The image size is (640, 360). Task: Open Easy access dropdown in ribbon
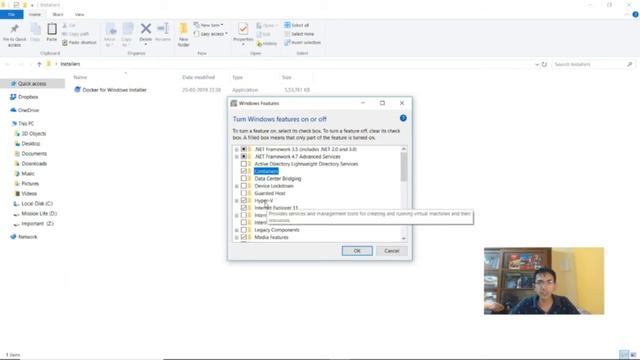pos(211,34)
